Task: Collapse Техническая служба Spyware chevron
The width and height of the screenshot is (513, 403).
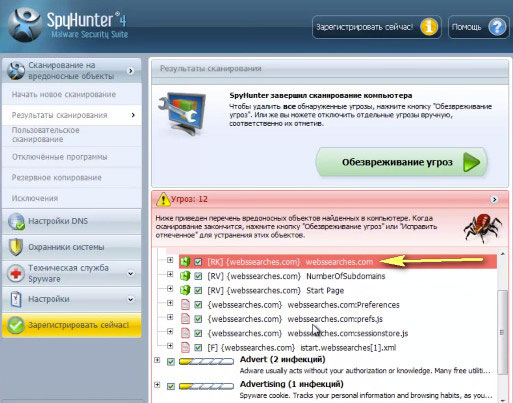Action: 131,274
